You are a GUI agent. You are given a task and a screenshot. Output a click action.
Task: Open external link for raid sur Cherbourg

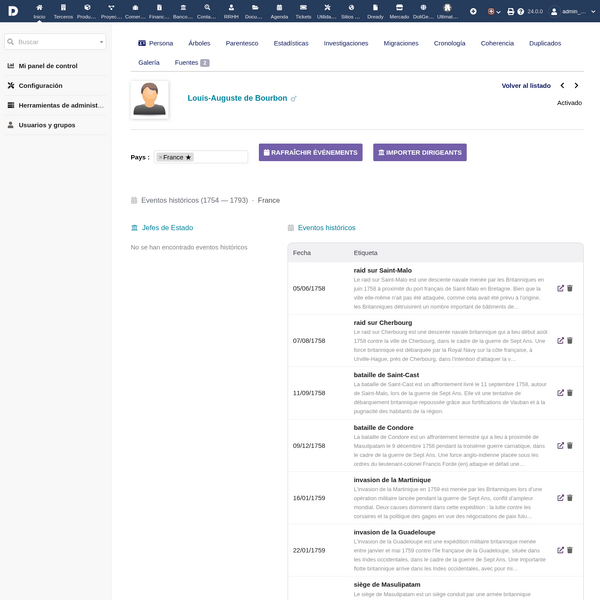click(x=560, y=341)
